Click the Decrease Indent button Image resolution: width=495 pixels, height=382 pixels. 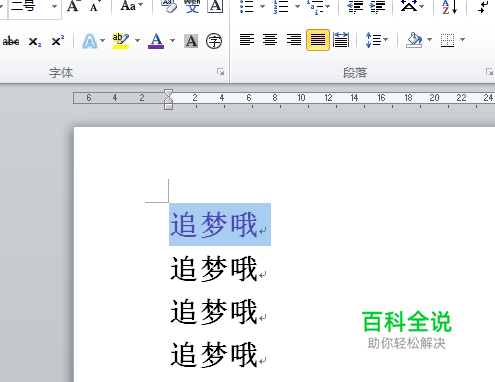(x=355, y=6)
